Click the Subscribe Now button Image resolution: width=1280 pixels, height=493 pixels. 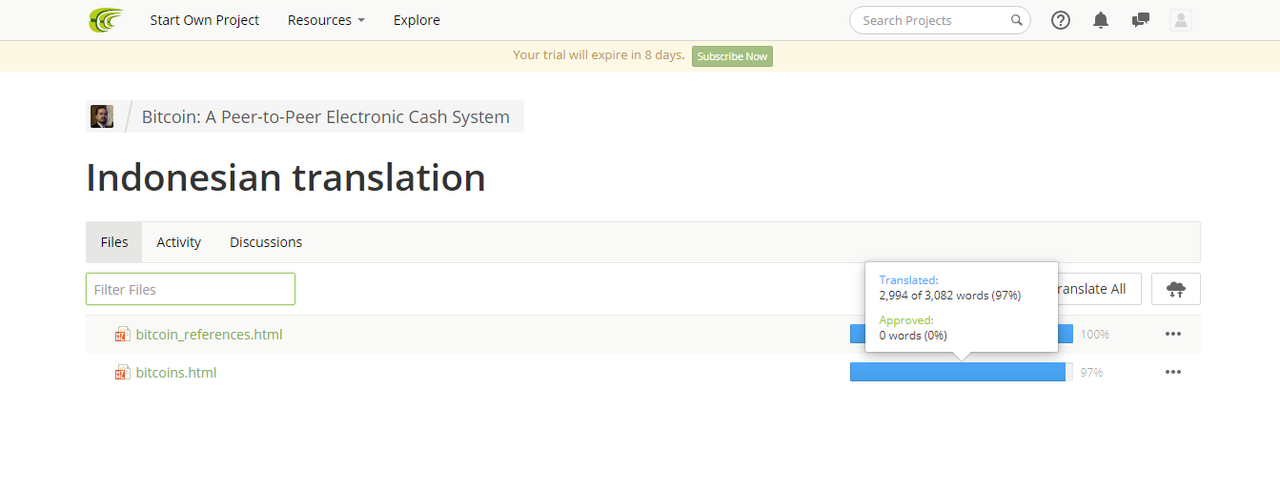pyautogui.click(x=732, y=56)
